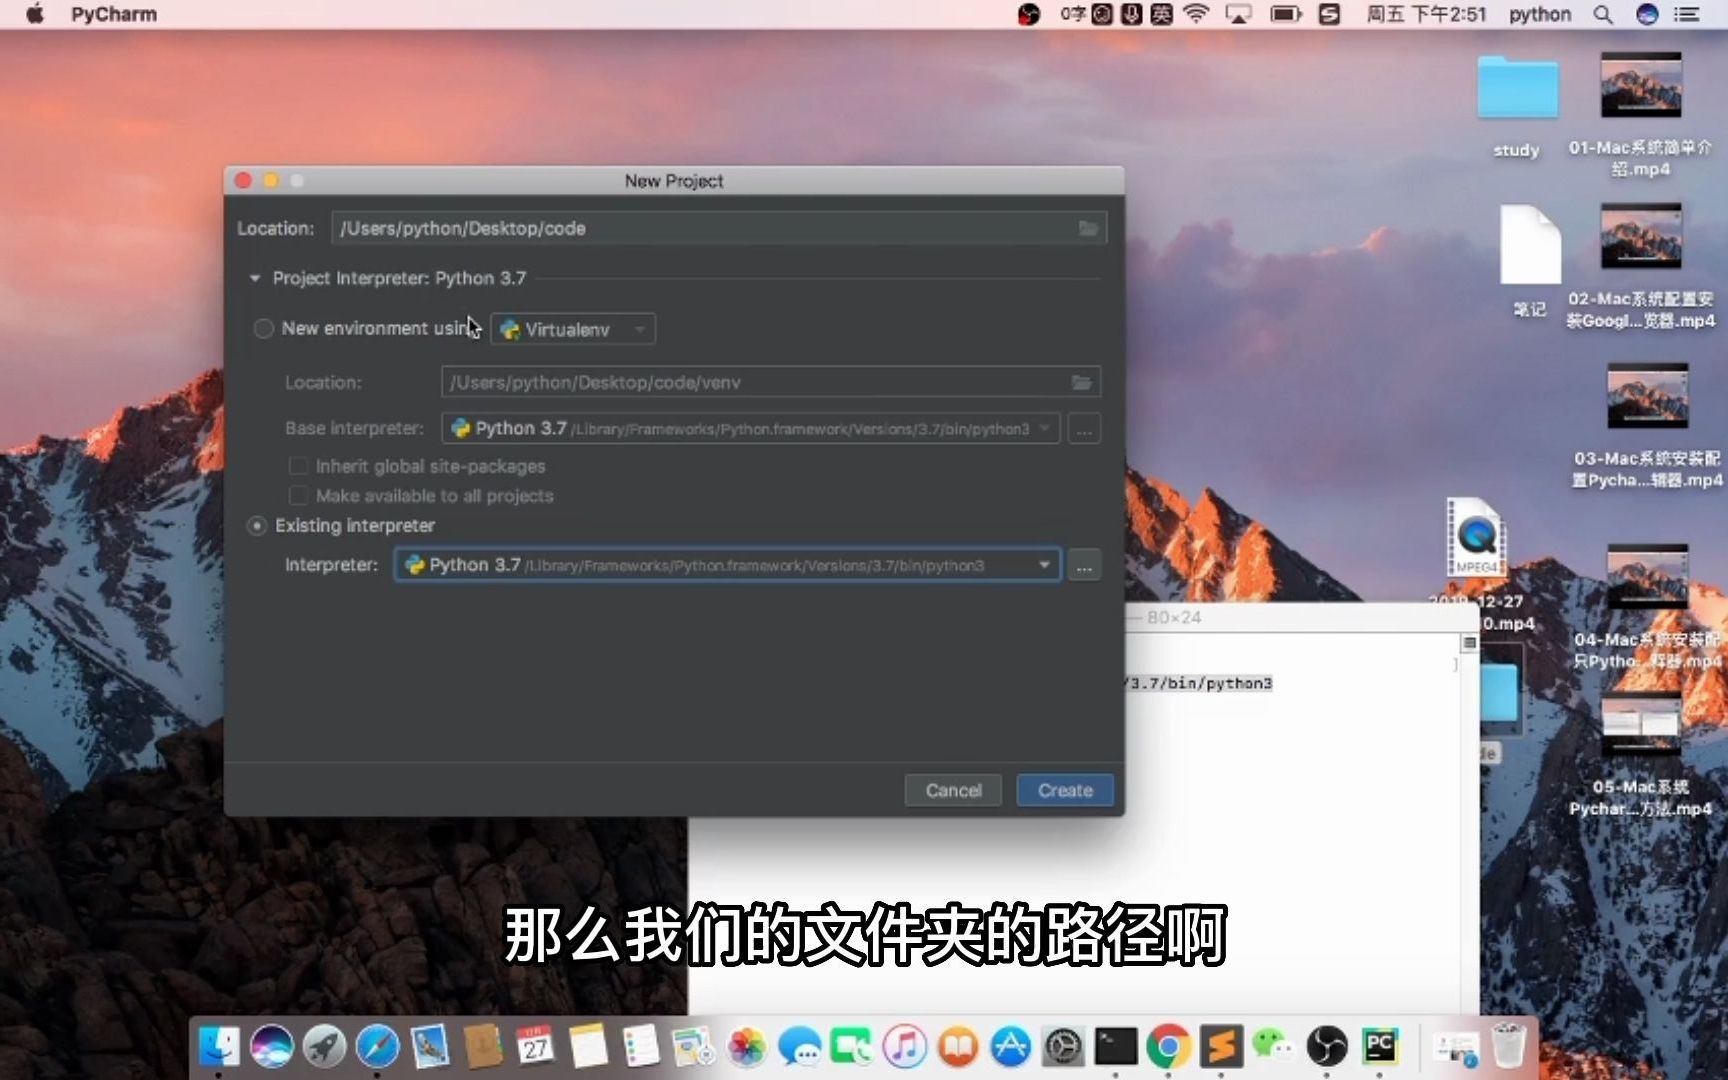Image resolution: width=1728 pixels, height=1080 pixels.
Task: Launch Google Chrome from the Dock
Action: click(1170, 1045)
